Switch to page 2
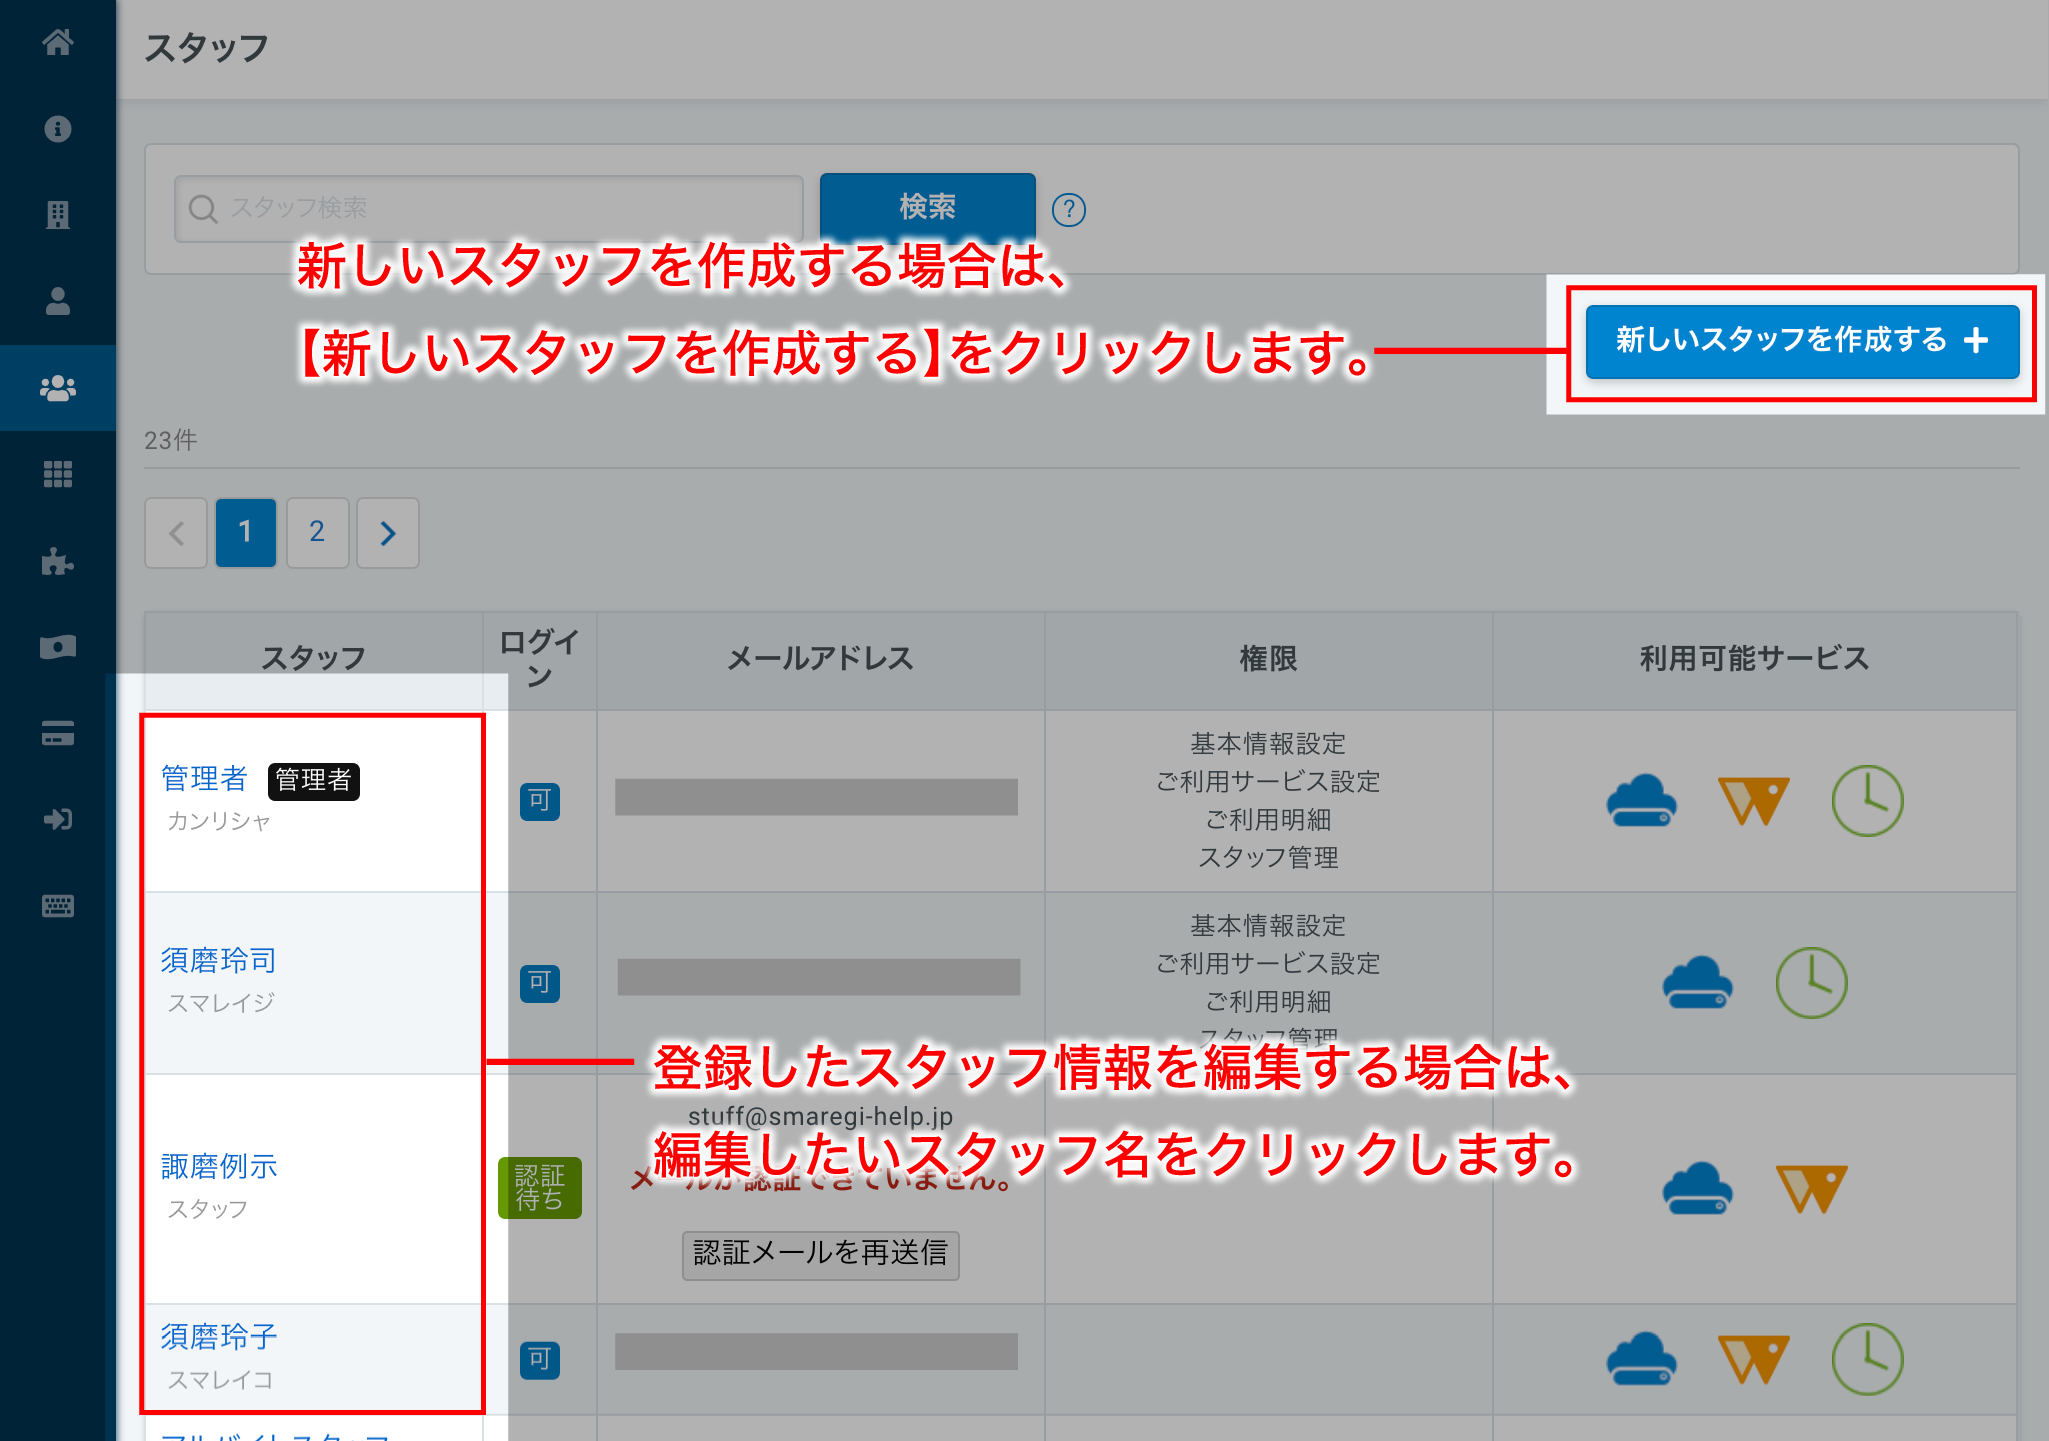 coord(317,533)
